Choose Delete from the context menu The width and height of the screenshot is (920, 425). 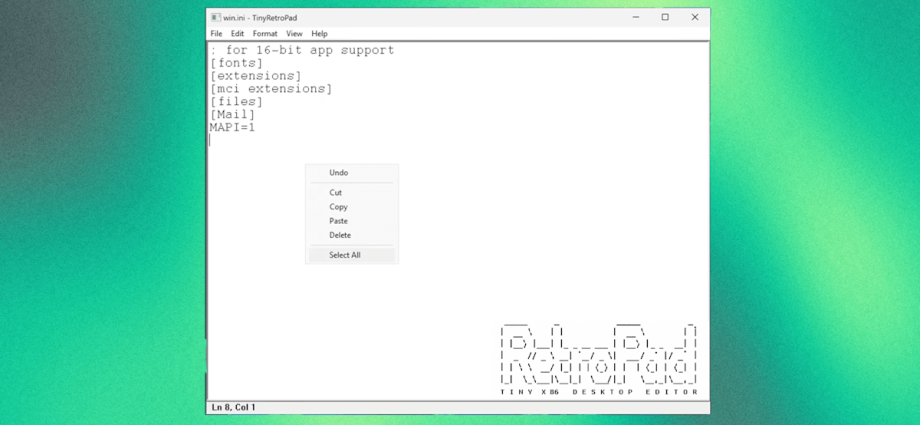pyautogui.click(x=352, y=235)
